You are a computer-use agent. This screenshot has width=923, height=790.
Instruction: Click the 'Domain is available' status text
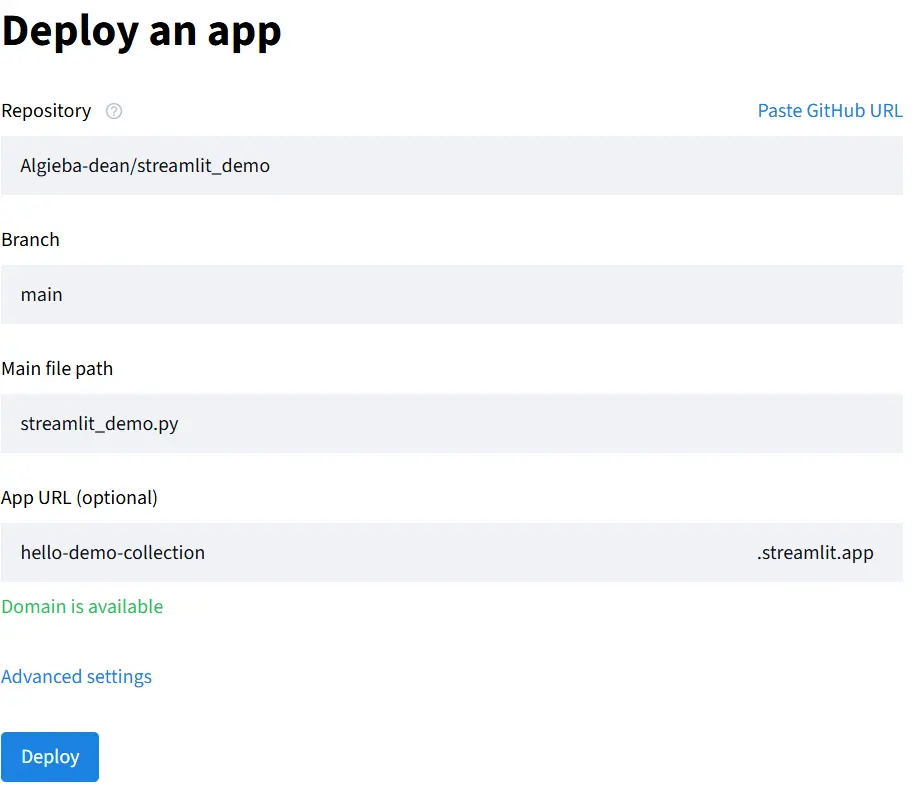(82, 606)
